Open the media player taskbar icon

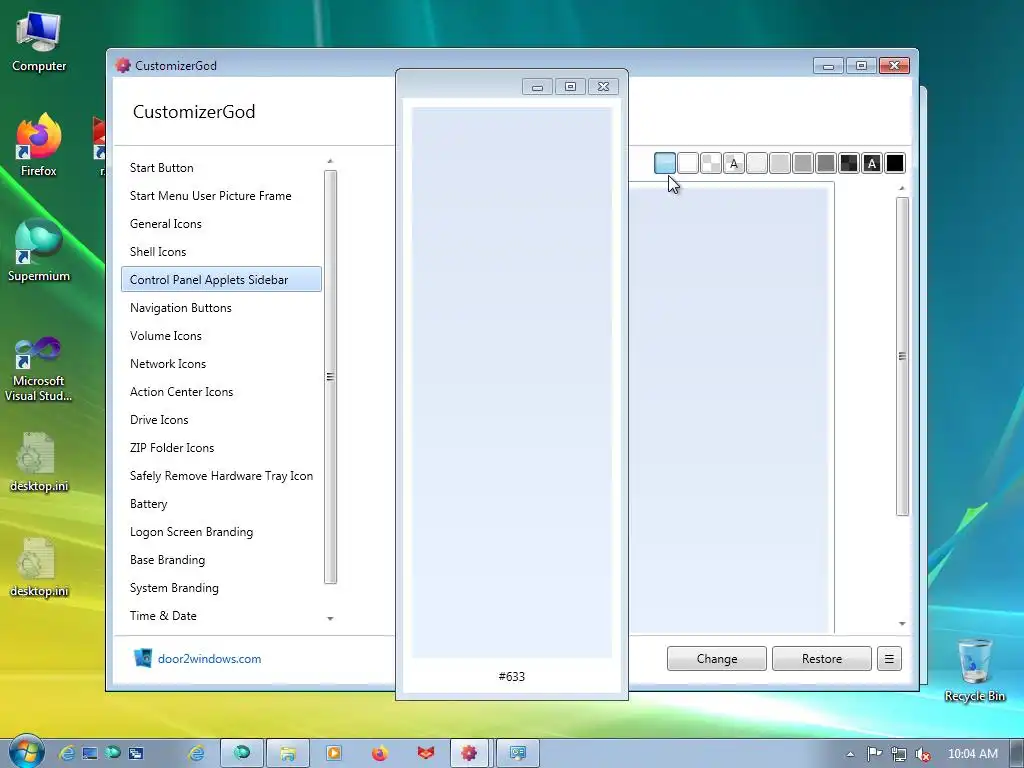[x=334, y=753]
